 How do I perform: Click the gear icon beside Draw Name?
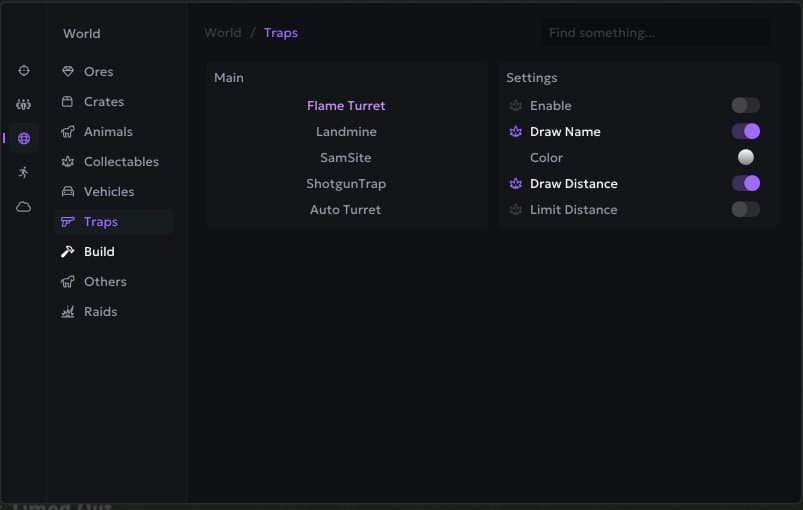(x=516, y=131)
